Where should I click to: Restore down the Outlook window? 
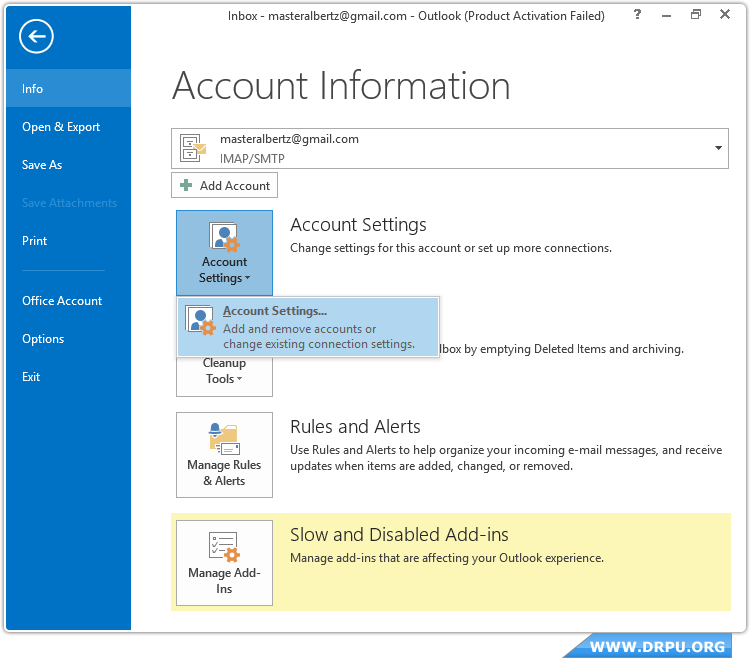coord(696,14)
